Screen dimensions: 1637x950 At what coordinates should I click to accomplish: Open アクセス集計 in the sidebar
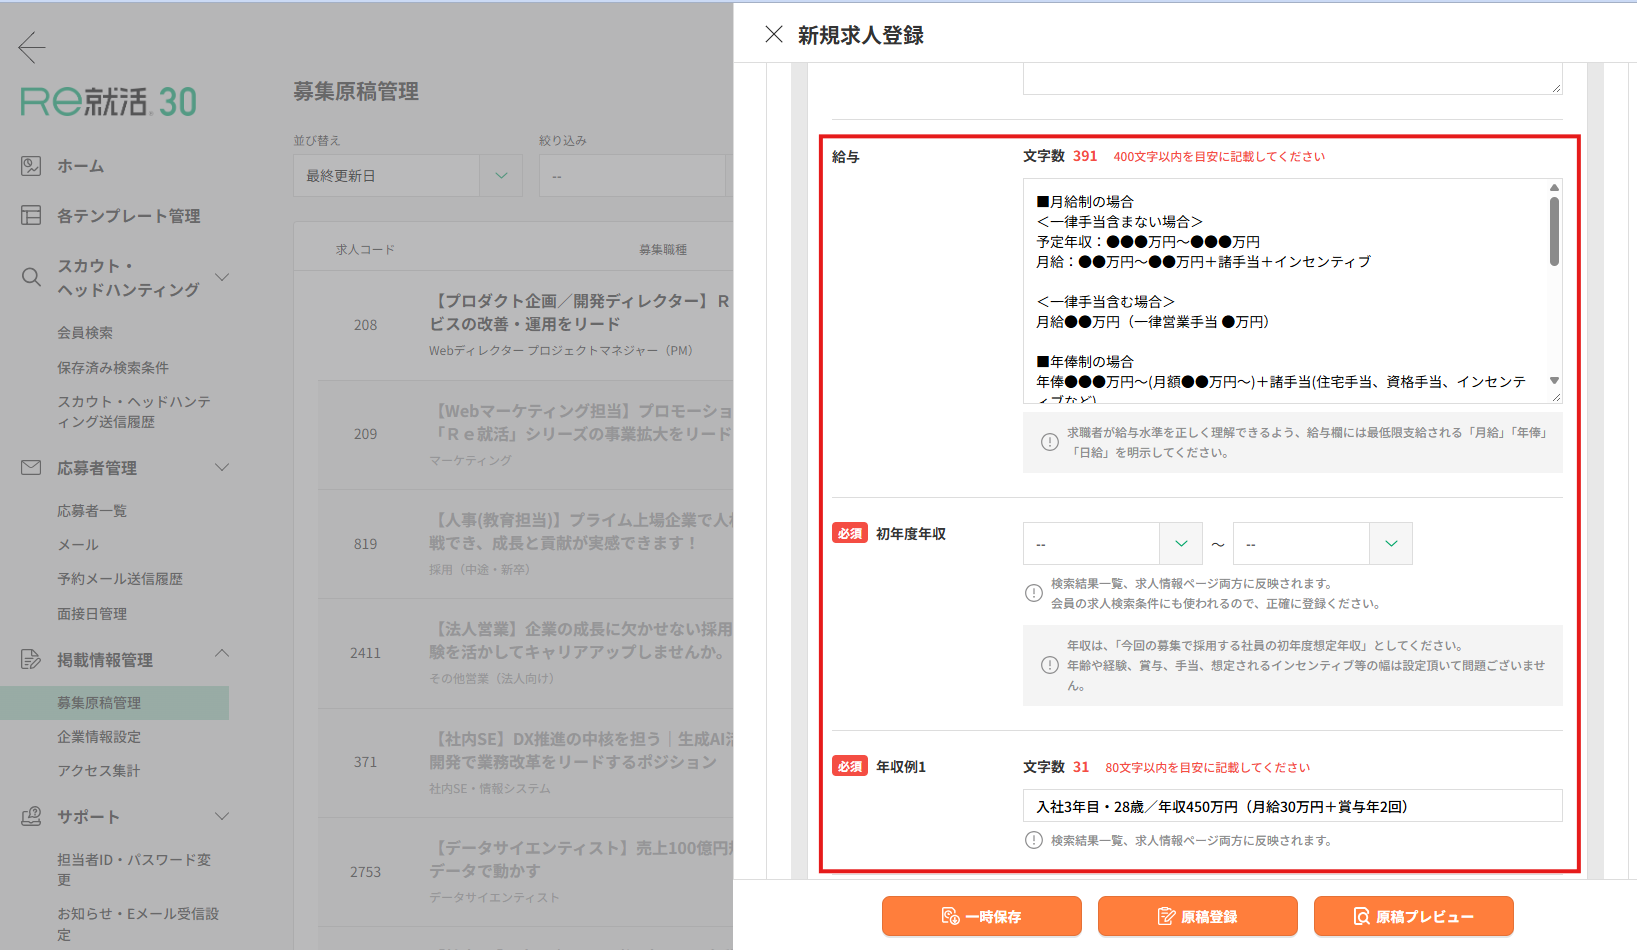tap(99, 771)
